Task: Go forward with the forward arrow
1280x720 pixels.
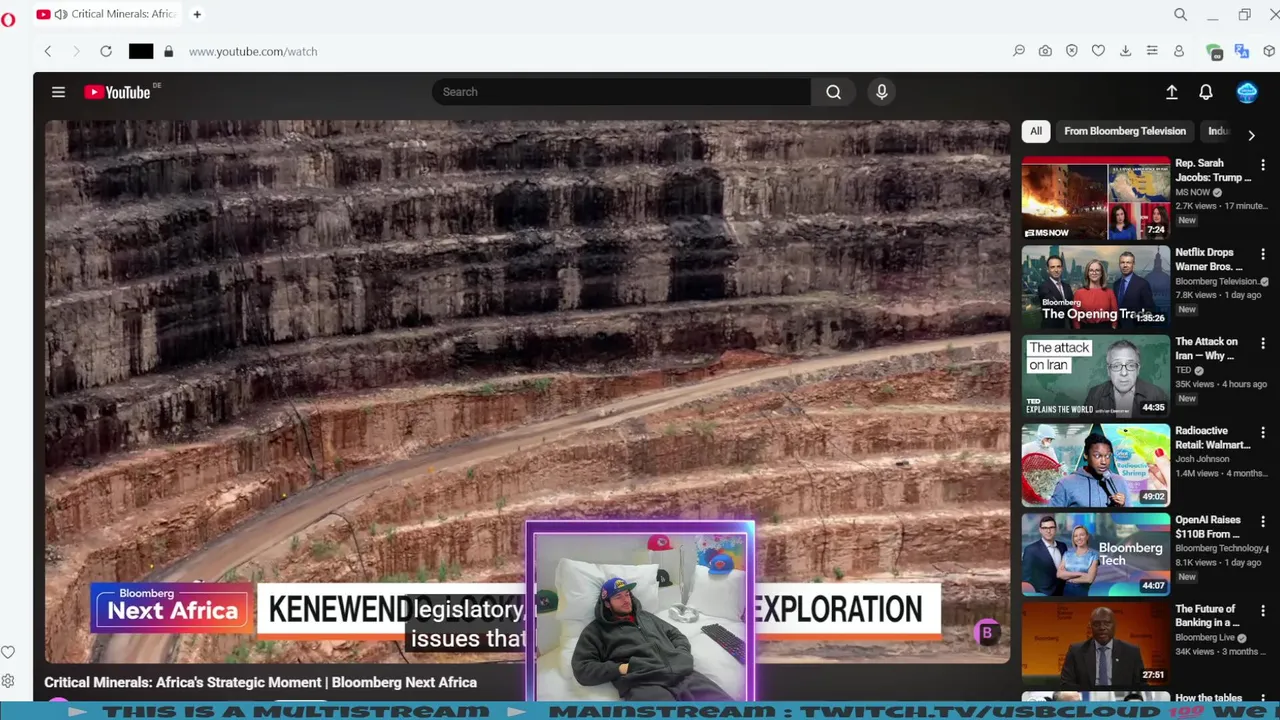Action: point(76,51)
